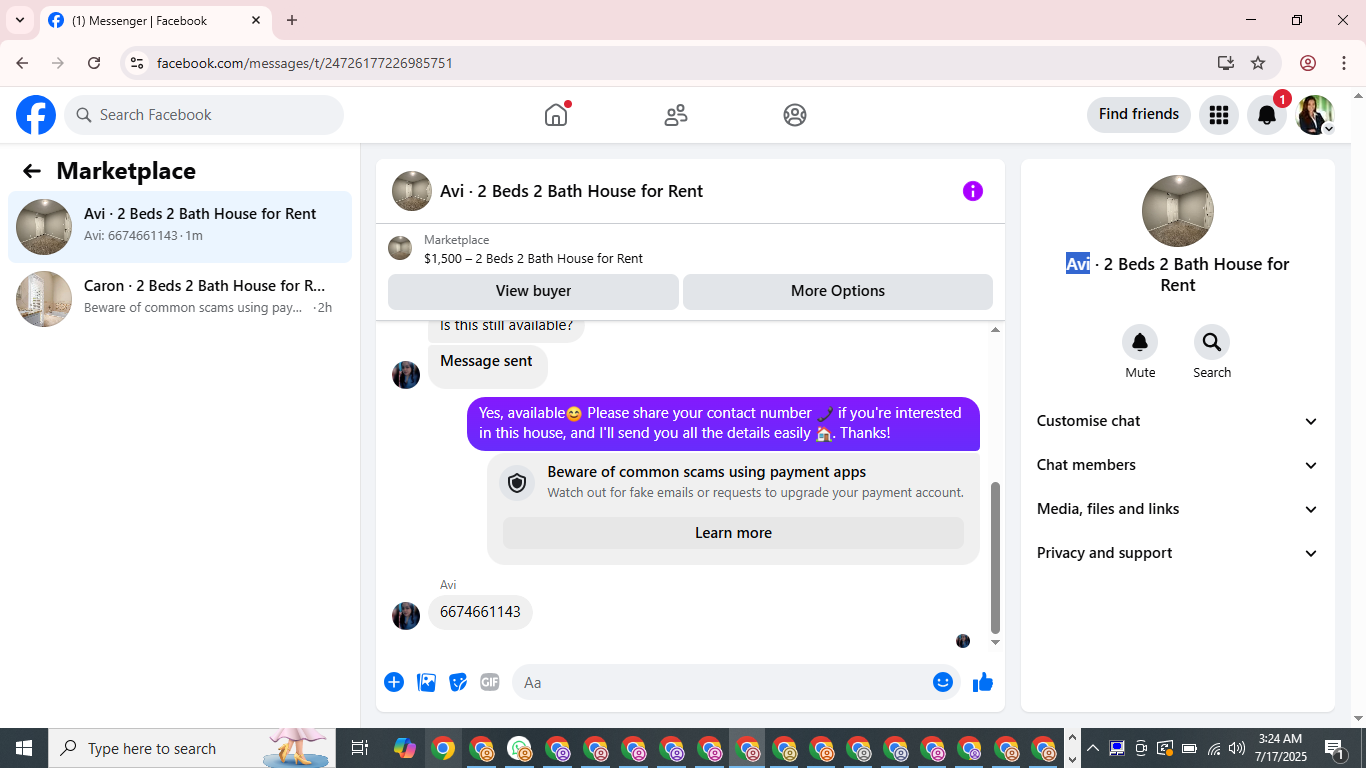Open the emoji picker in message box
This screenshot has height=768, width=1366.
[943, 682]
